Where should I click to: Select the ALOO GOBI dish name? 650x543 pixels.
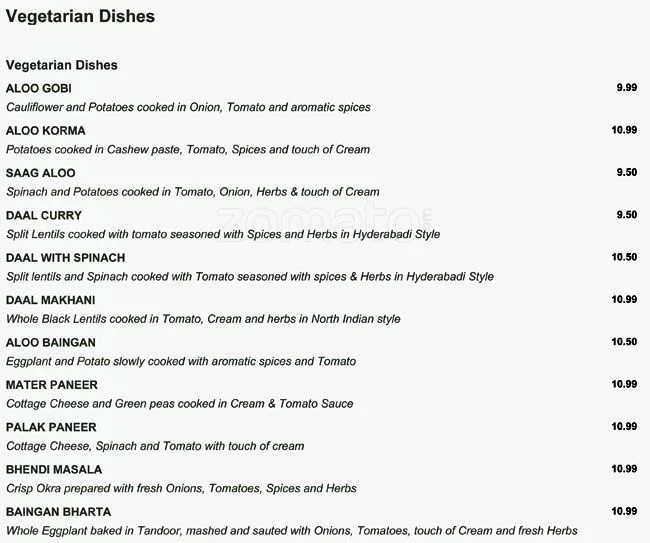pyautogui.click(x=39, y=88)
